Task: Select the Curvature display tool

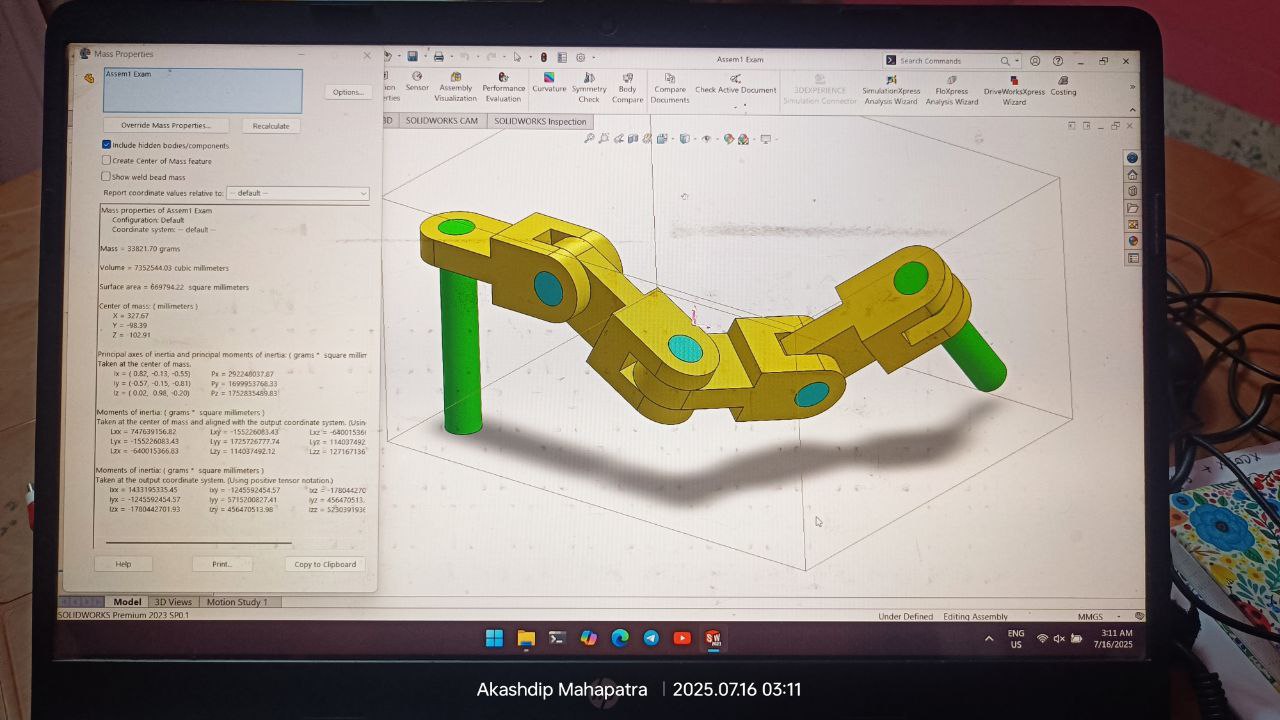Action: click(549, 83)
